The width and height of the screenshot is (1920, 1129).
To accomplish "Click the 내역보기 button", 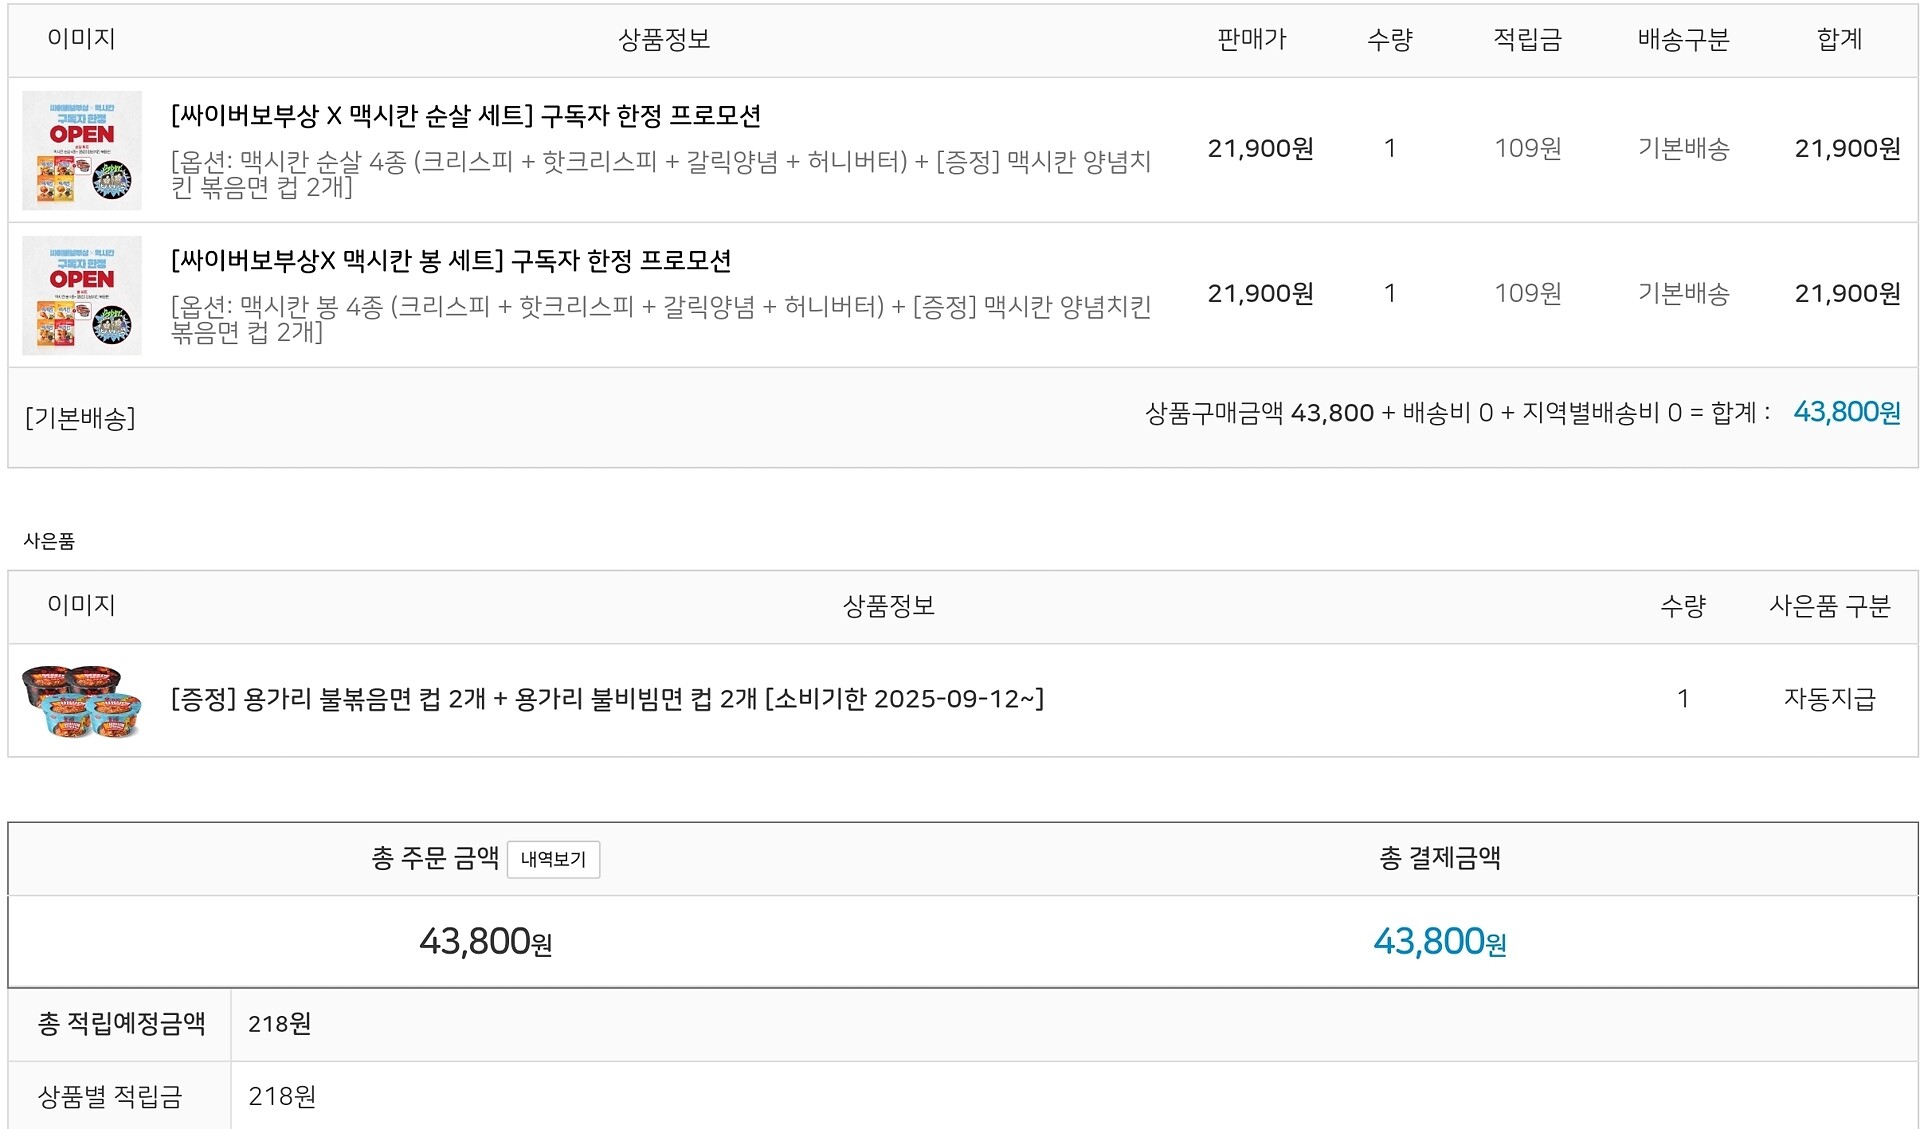I will coord(553,859).
